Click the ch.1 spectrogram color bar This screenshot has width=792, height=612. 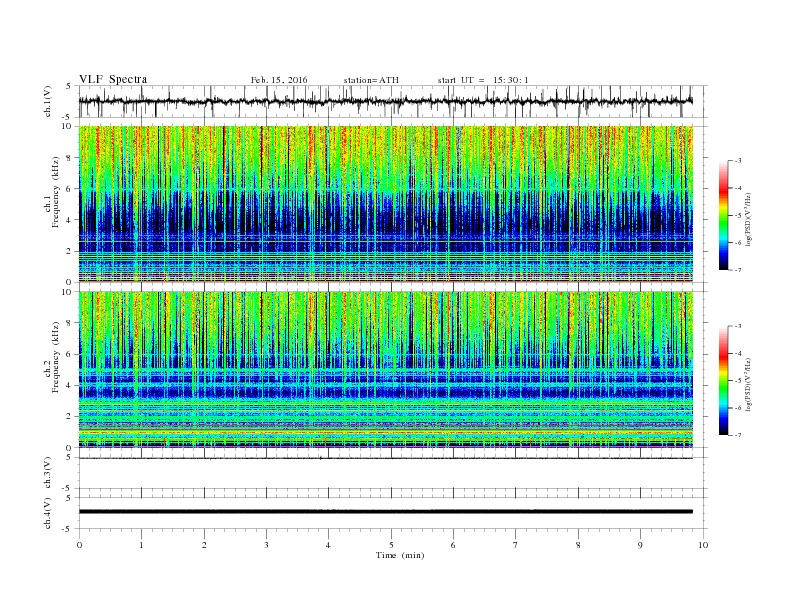(x=723, y=215)
